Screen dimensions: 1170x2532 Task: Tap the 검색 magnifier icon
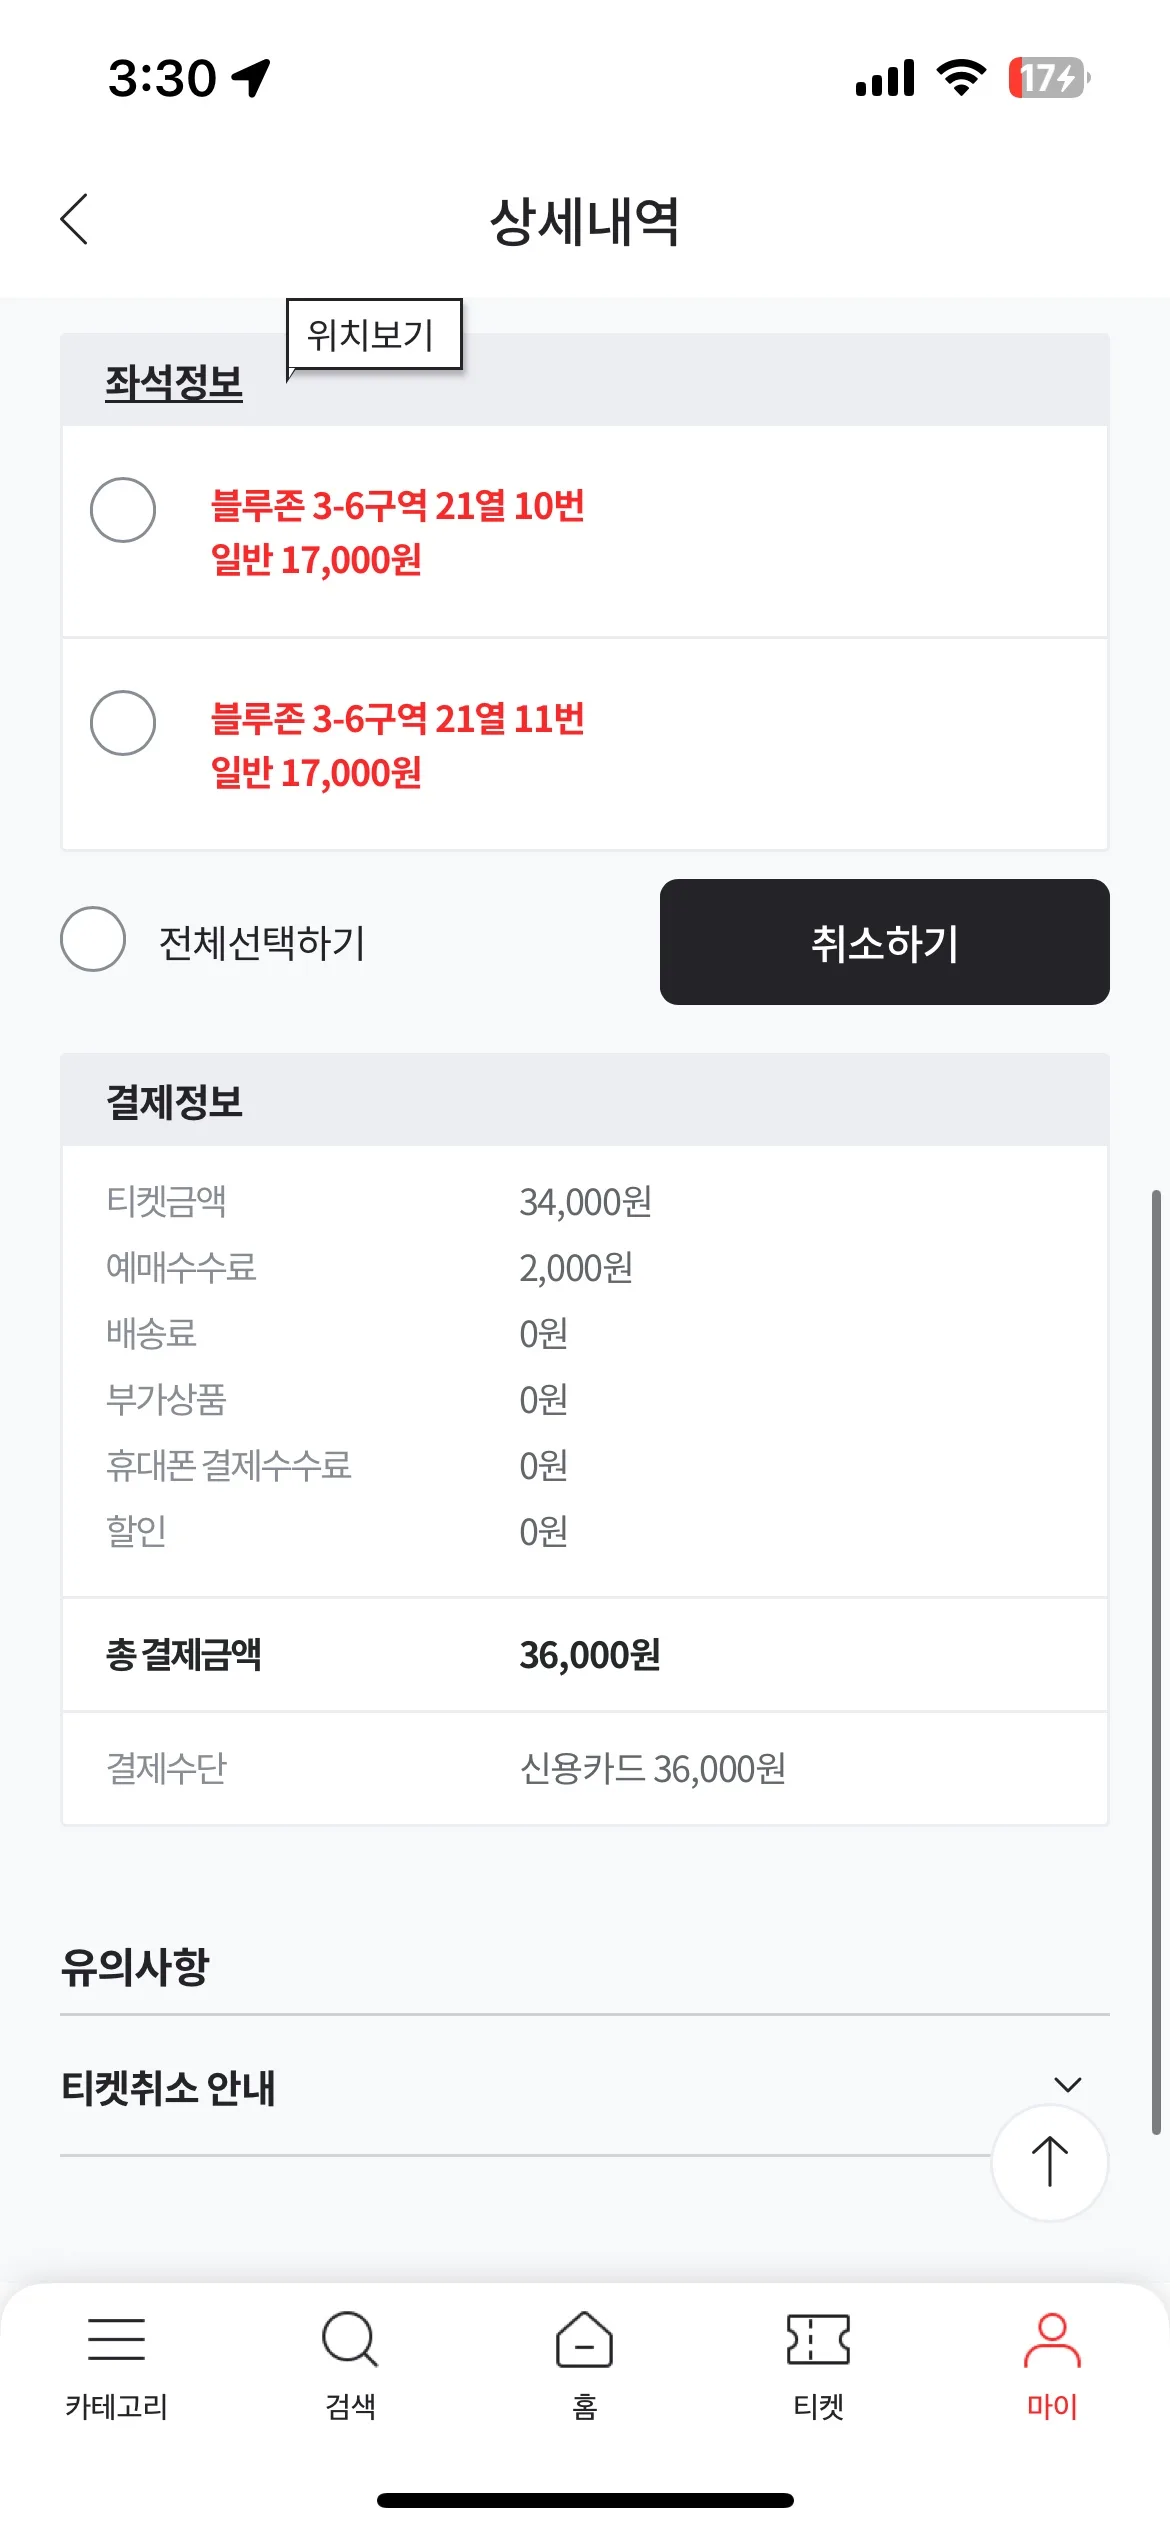(350, 2339)
